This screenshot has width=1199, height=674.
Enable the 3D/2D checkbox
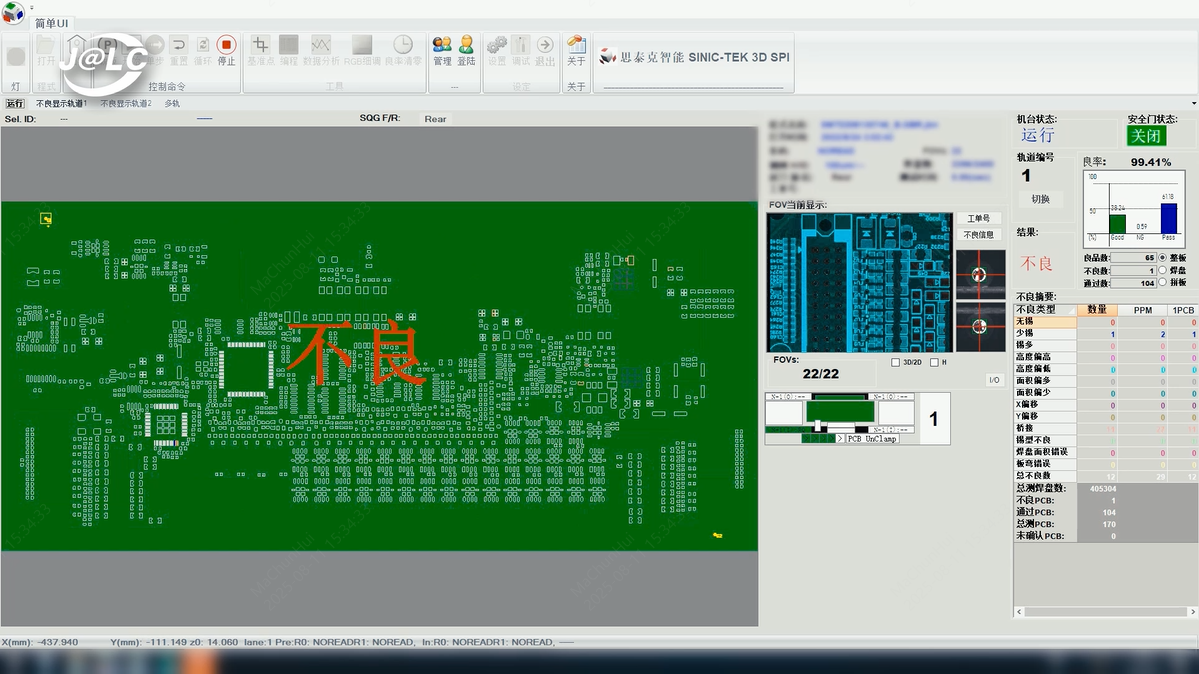coord(896,362)
